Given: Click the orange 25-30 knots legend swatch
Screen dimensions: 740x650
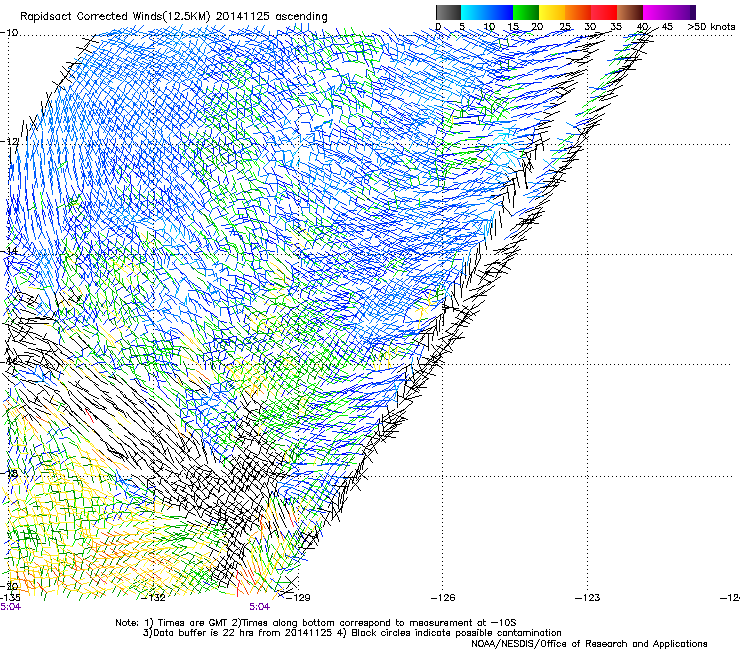Looking at the screenshot, I should coord(578,12).
